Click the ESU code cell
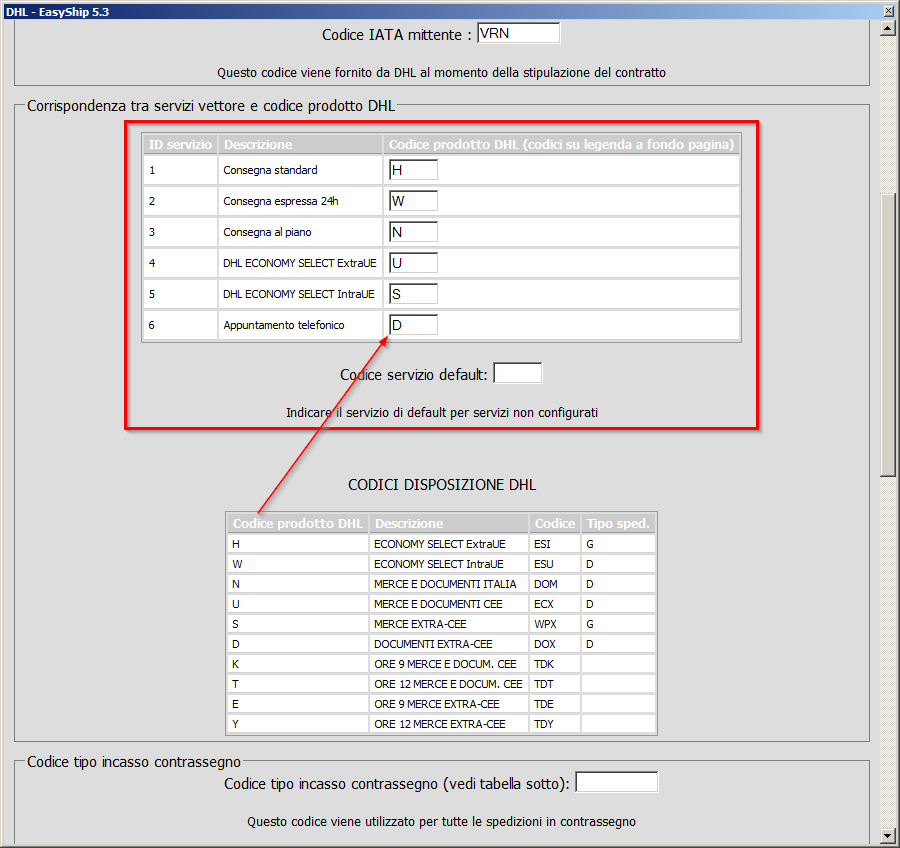 click(x=554, y=564)
